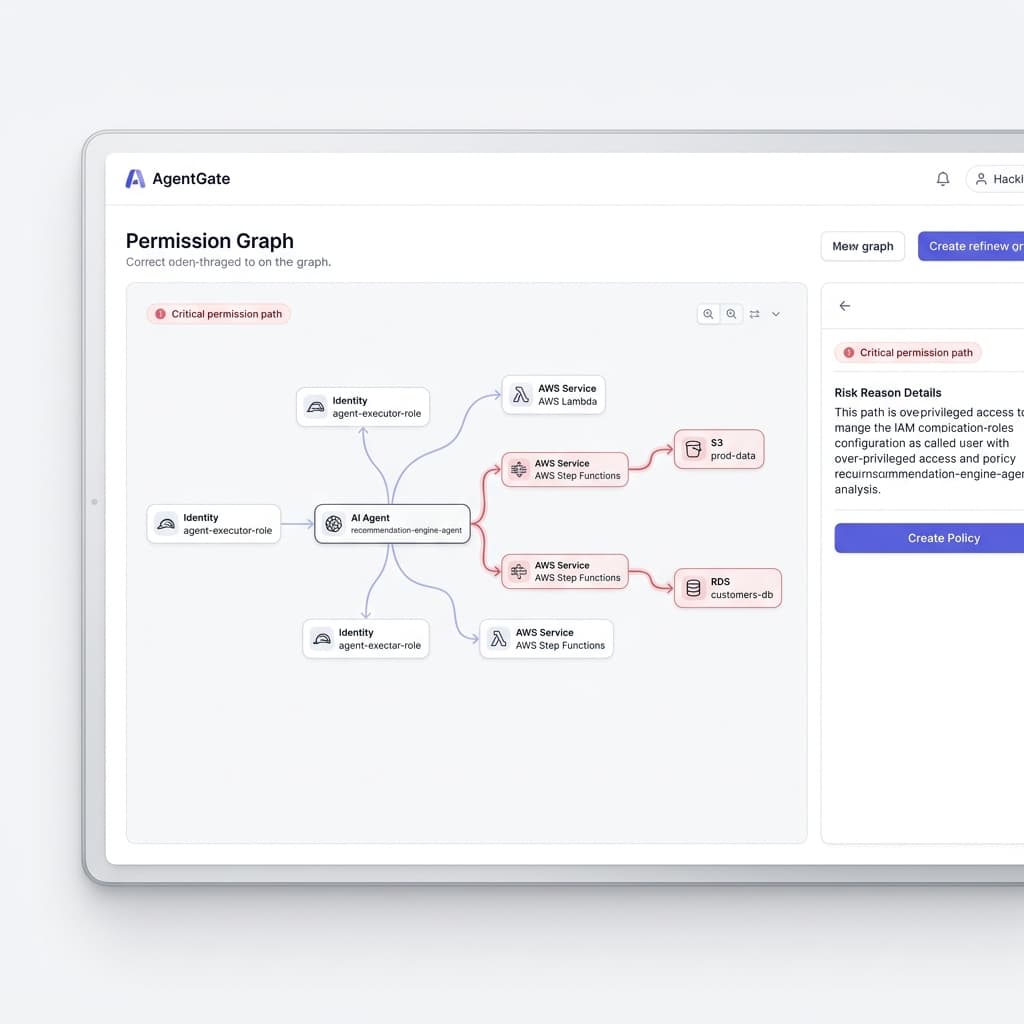1024x1024 pixels.
Task: Expand the chevron dropdown in graph toolbar
Action: click(776, 314)
